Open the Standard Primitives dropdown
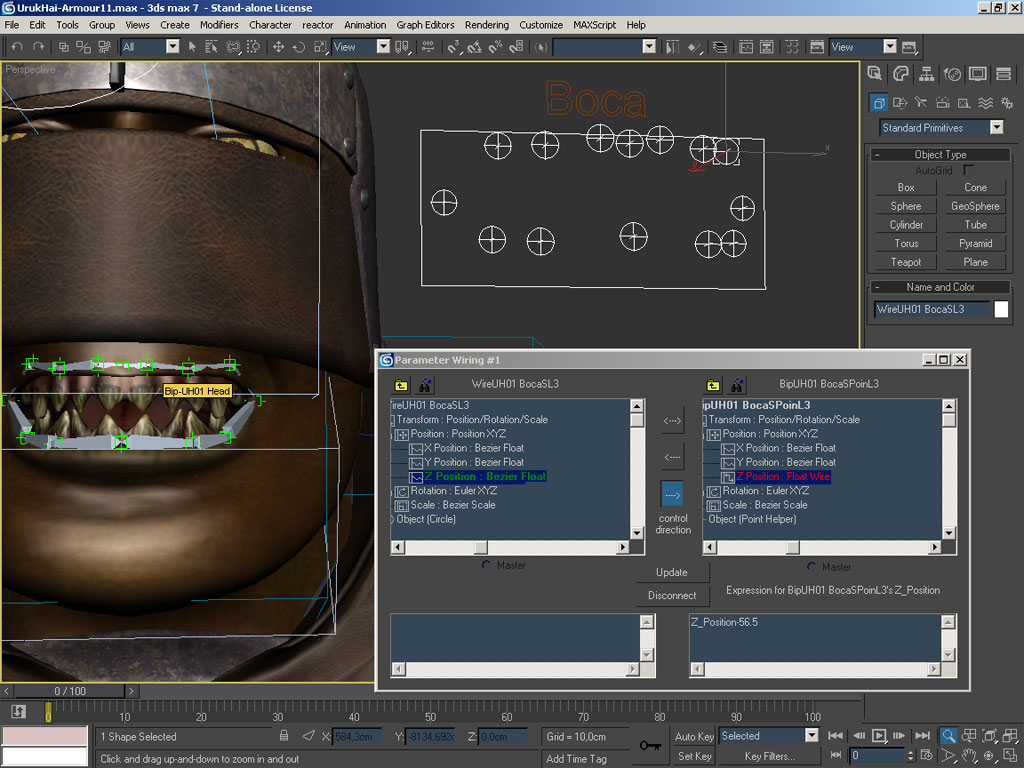Image resolution: width=1024 pixels, height=768 pixels. coord(997,127)
